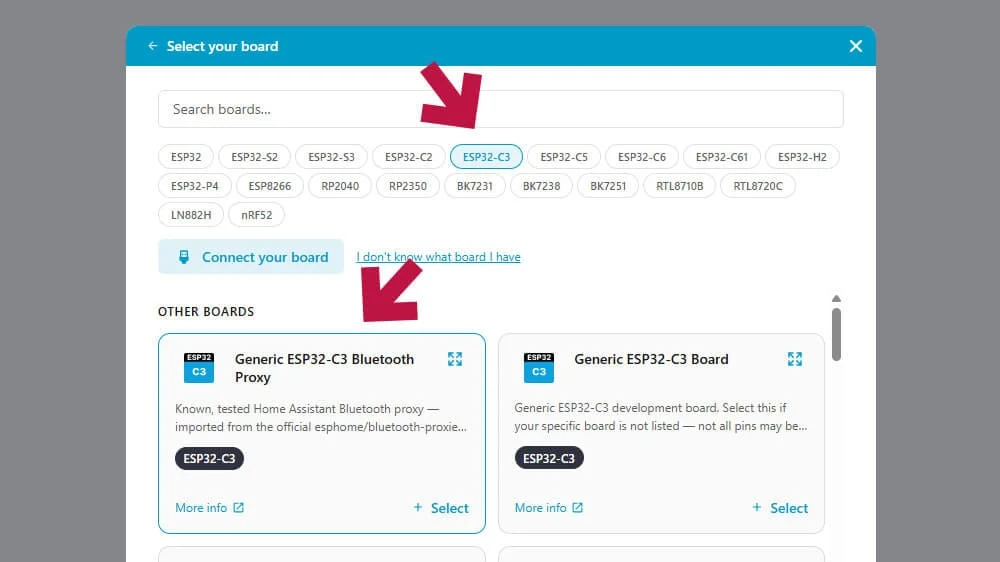Filter boards by ESP32-H2
1000x562 pixels.
802,157
